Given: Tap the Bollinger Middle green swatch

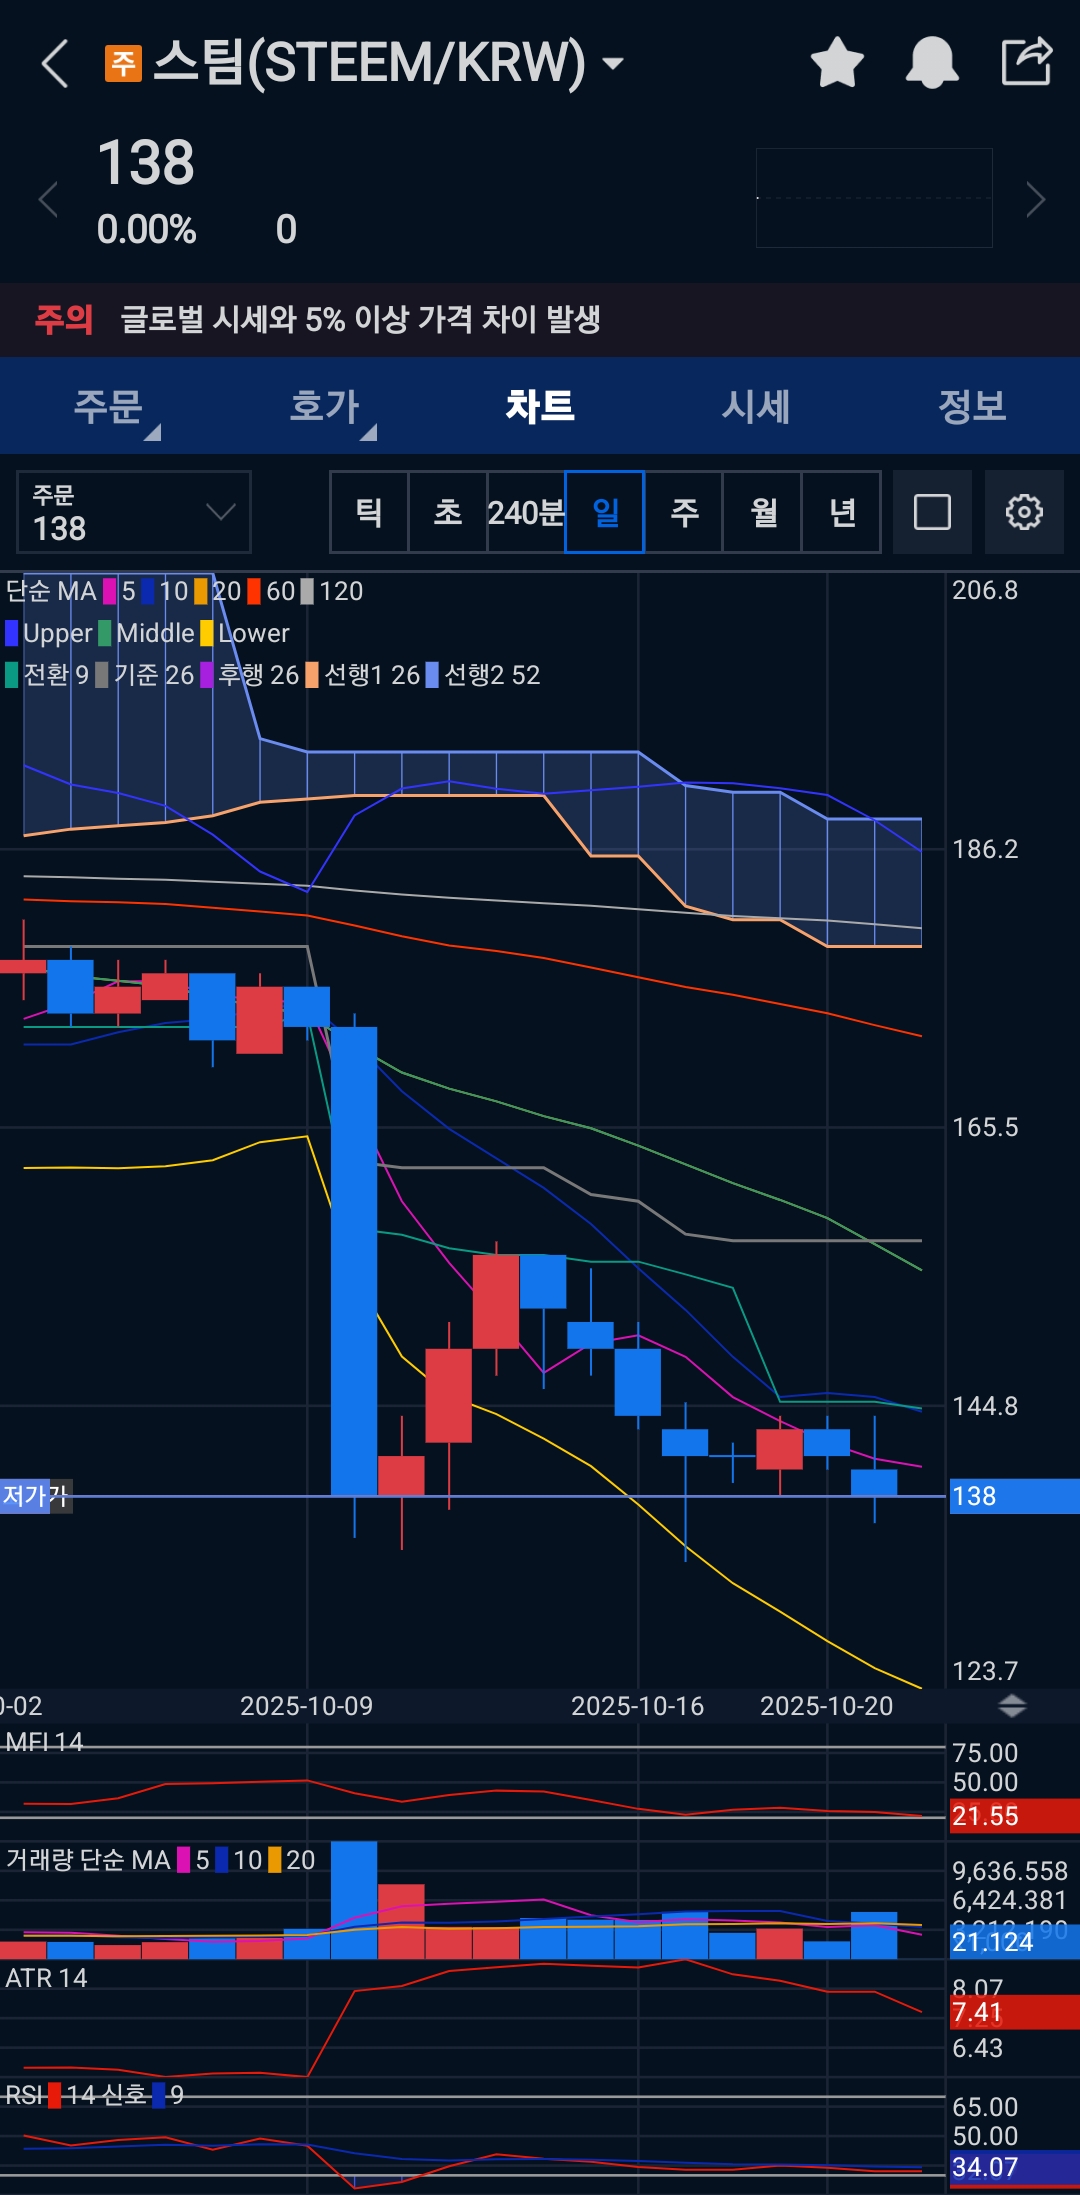Looking at the screenshot, I should pyautogui.click(x=105, y=633).
